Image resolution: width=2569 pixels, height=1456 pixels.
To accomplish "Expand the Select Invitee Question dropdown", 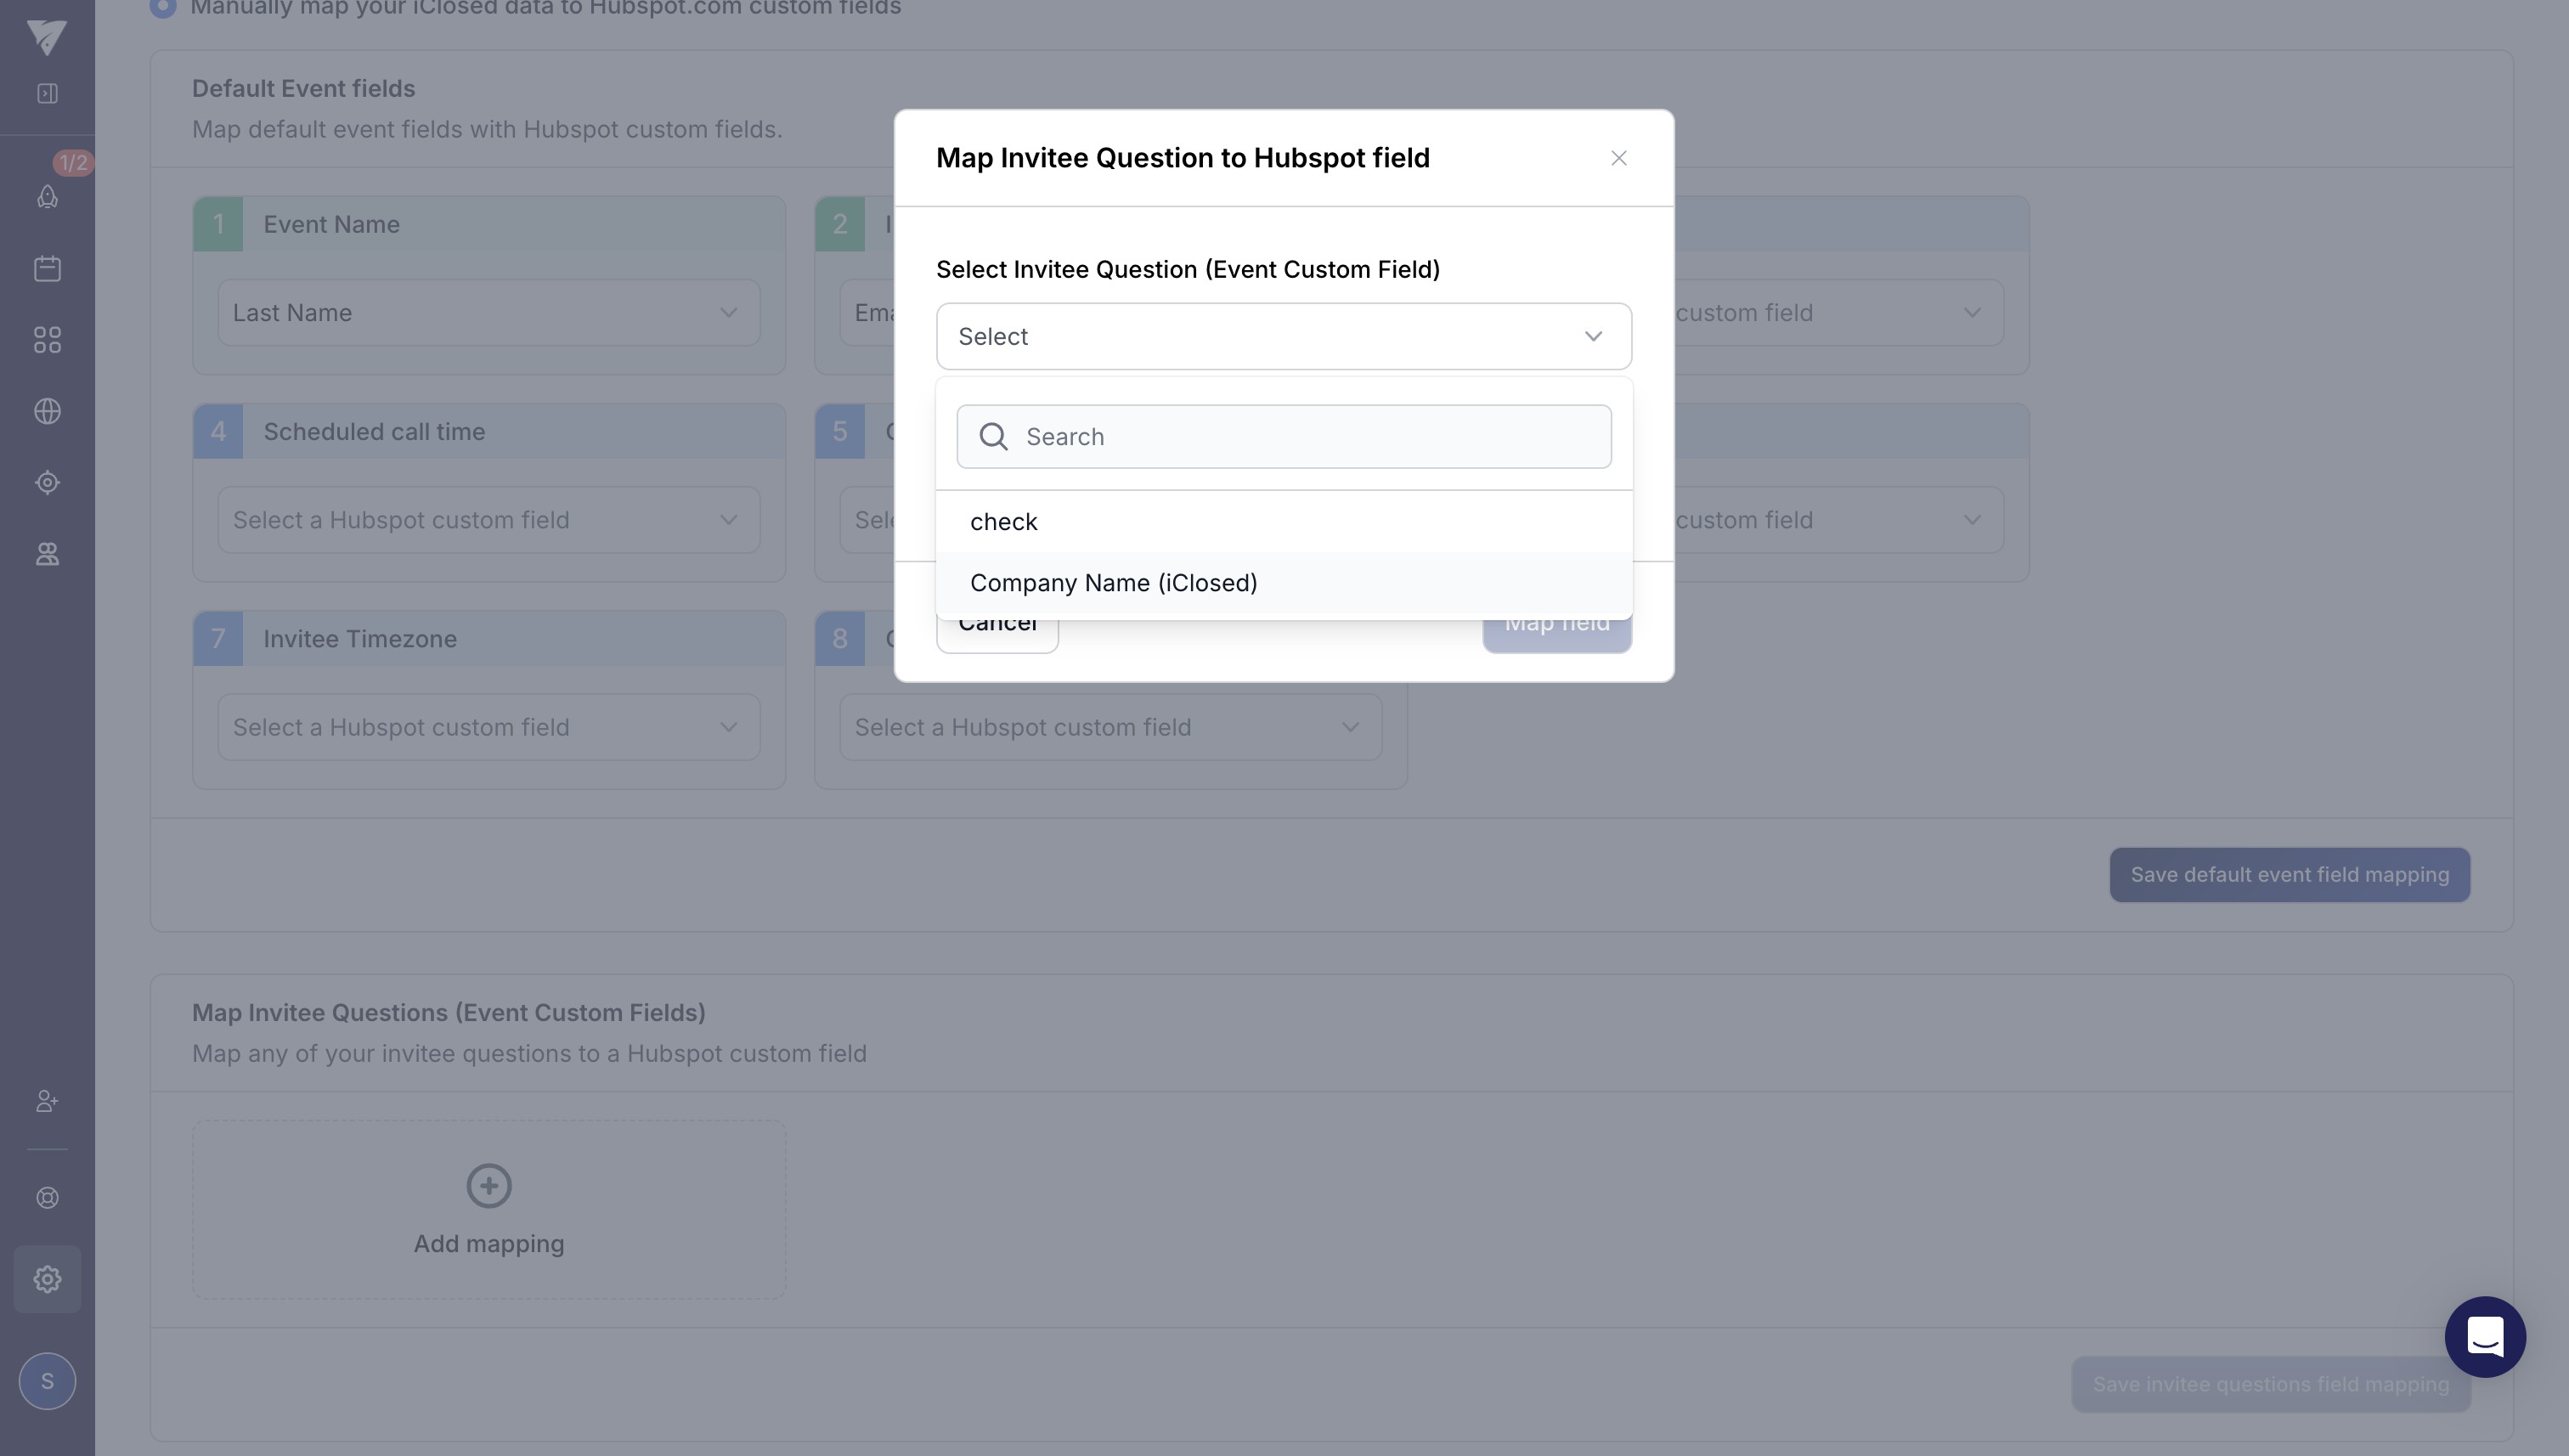I will click(1283, 337).
